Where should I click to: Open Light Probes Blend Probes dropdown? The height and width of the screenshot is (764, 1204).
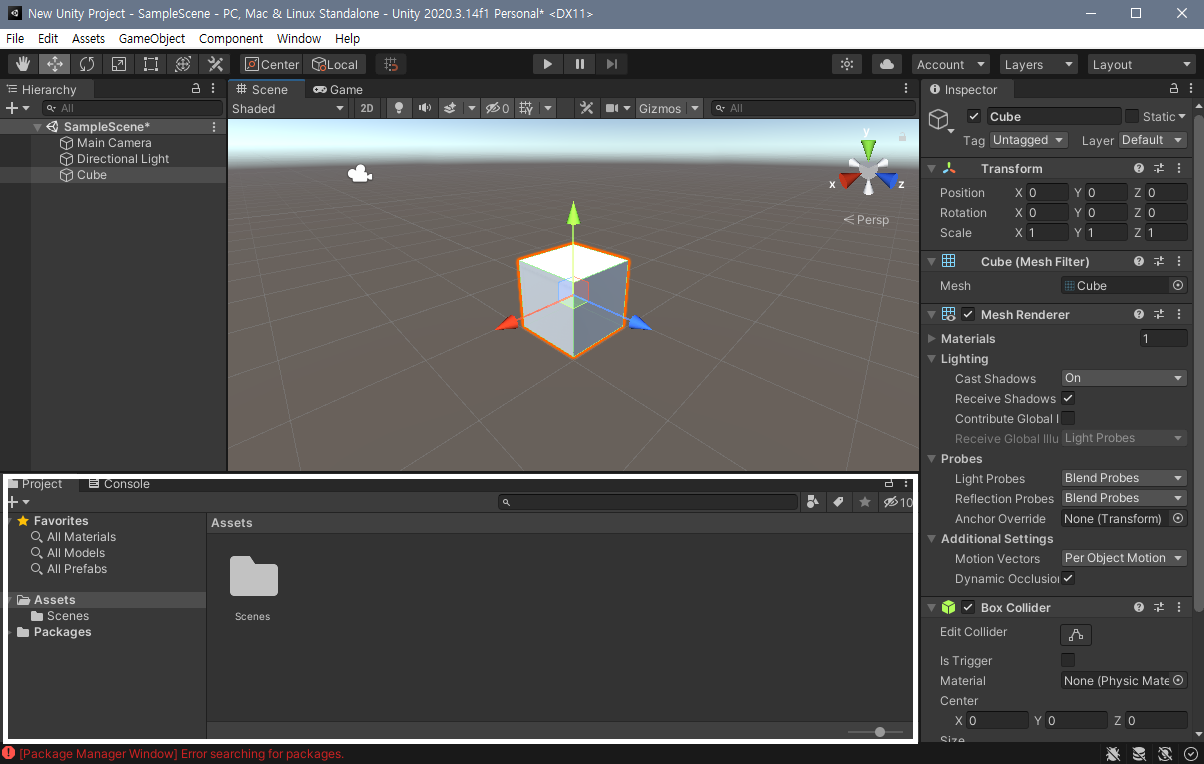tap(1124, 478)
